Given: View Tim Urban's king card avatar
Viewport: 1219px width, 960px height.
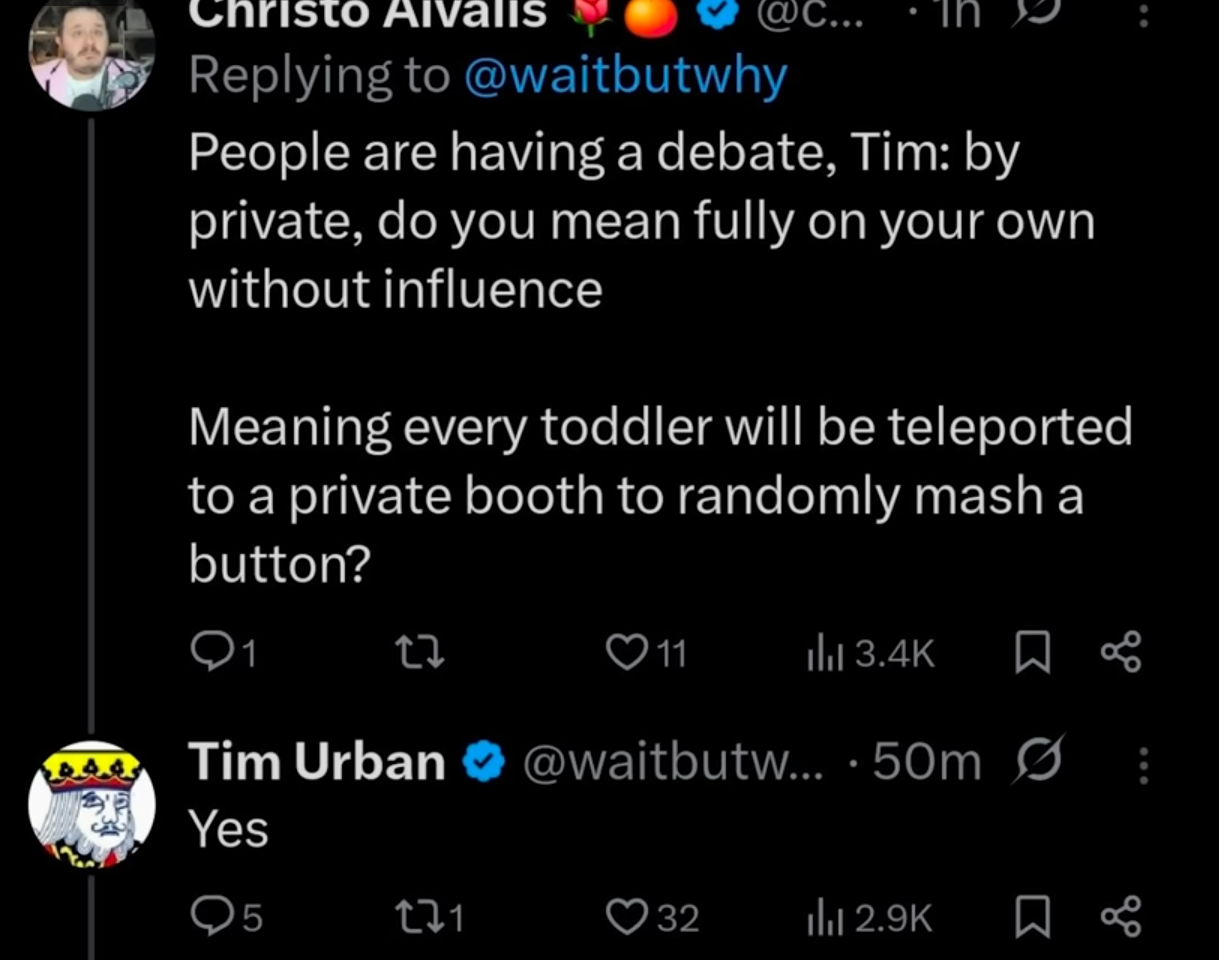Looking at the screenshot, I should [92, 804].
